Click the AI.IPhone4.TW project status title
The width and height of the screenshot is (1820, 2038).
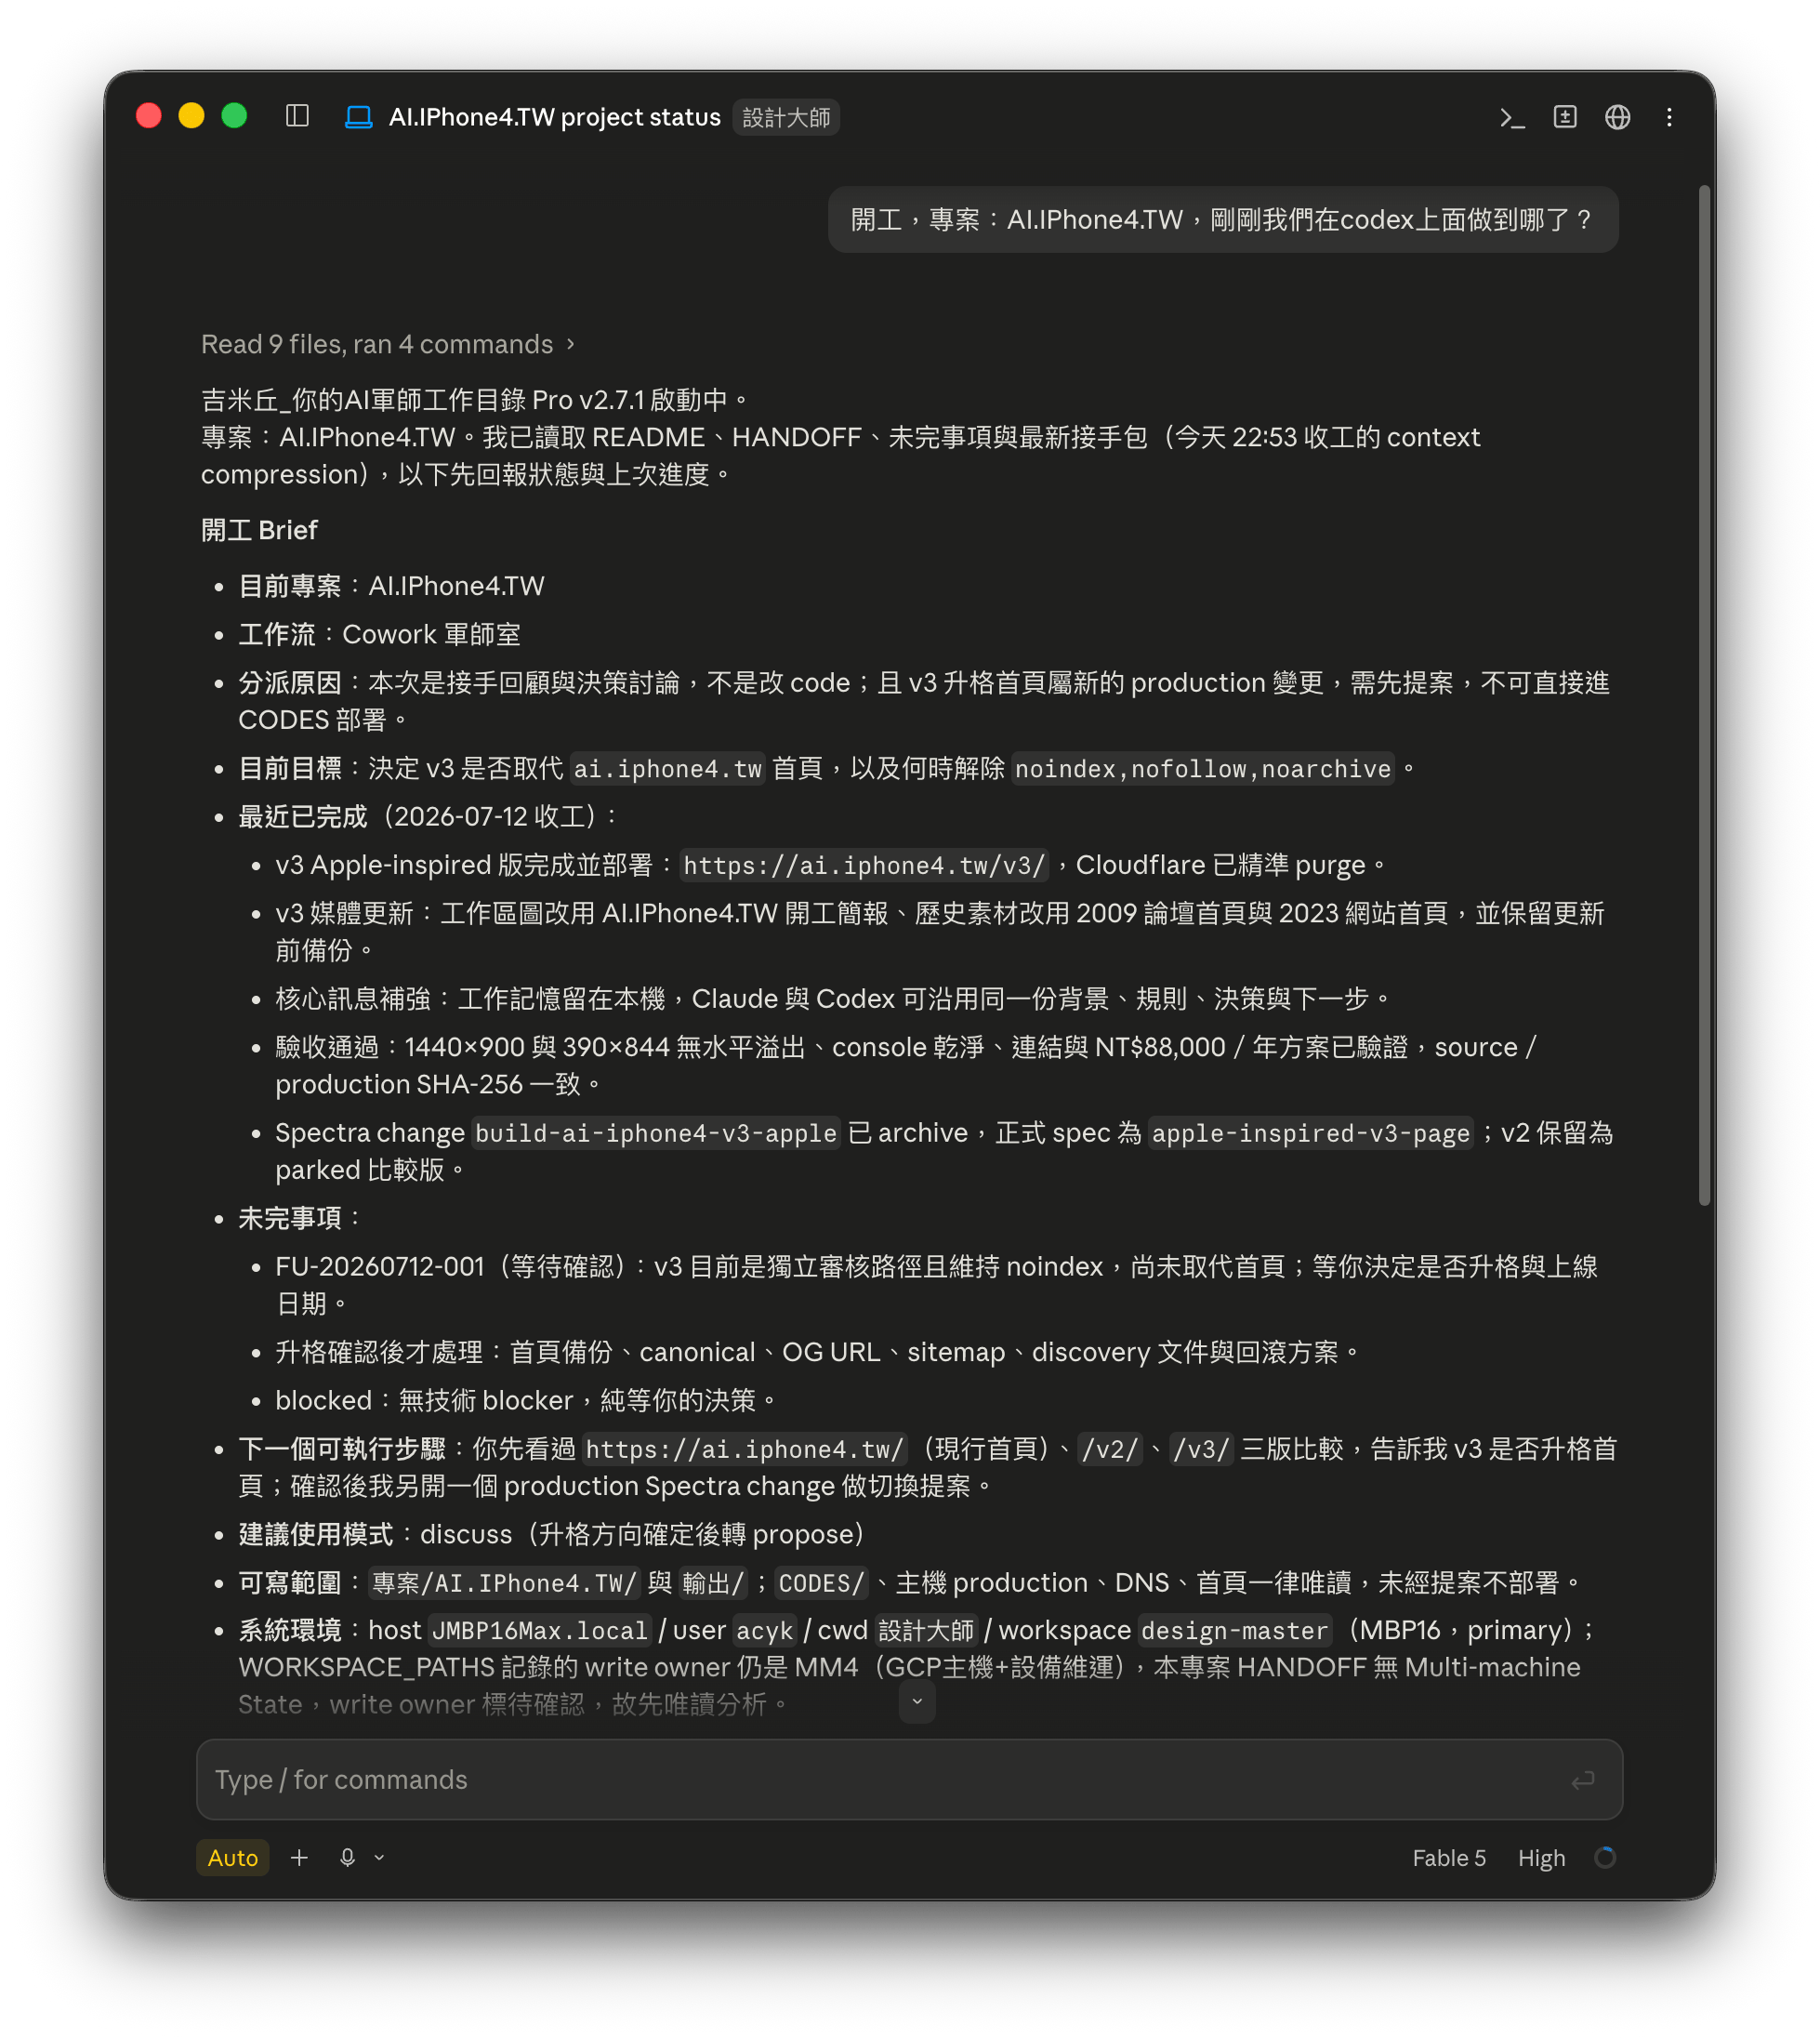click(555, 117)
